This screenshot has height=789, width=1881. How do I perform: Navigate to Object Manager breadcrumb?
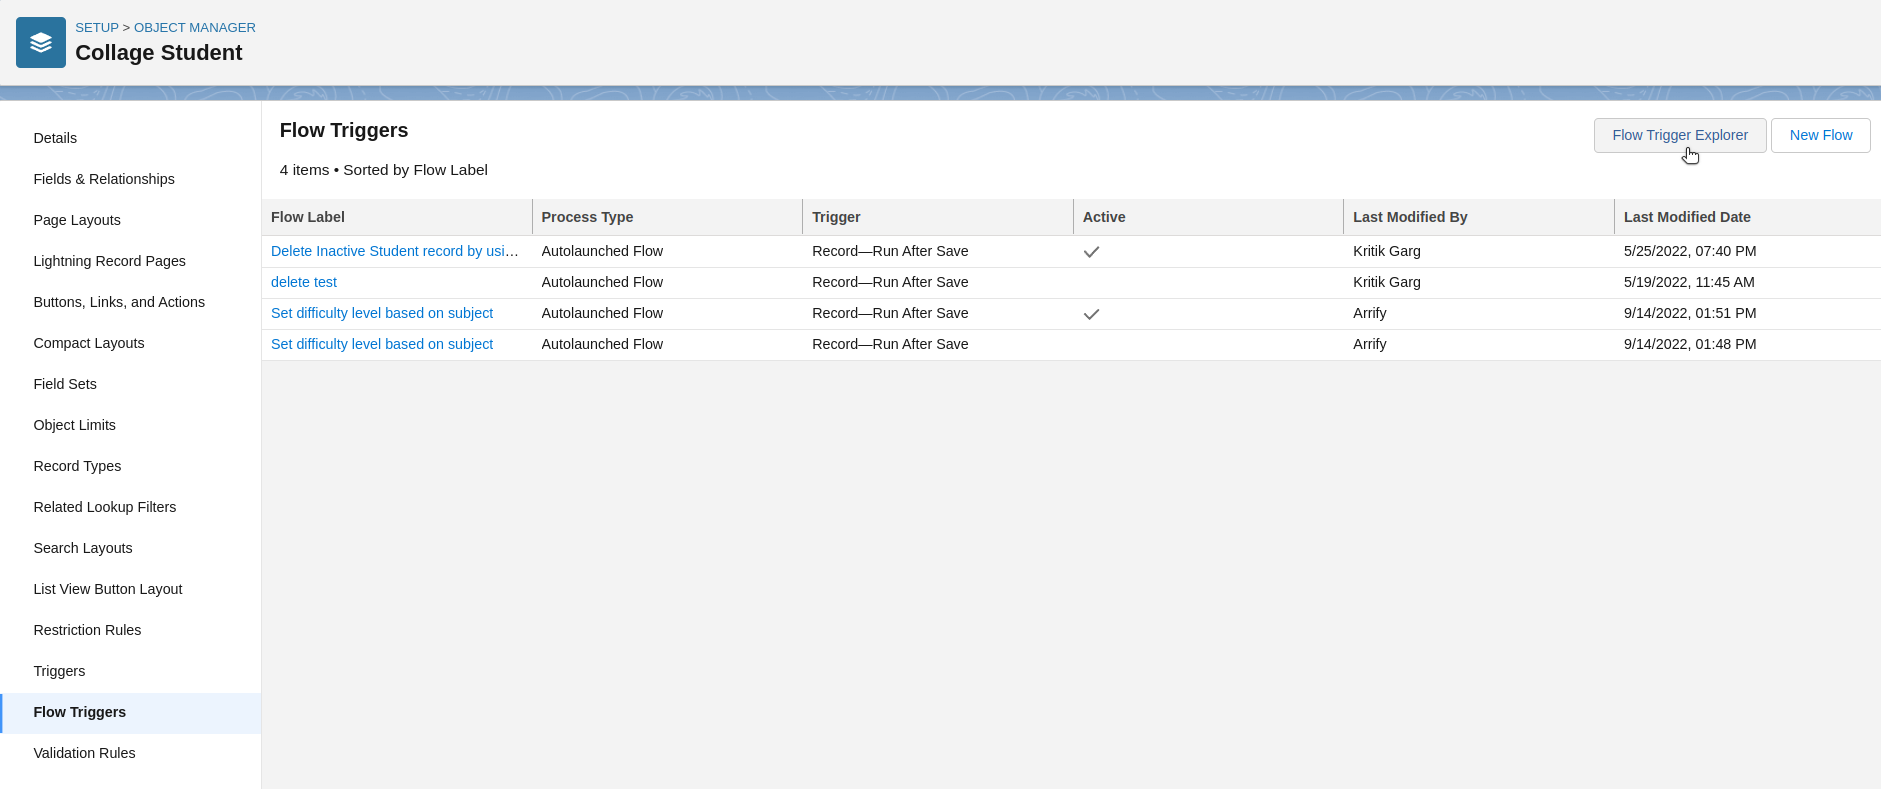pos(195,27)
